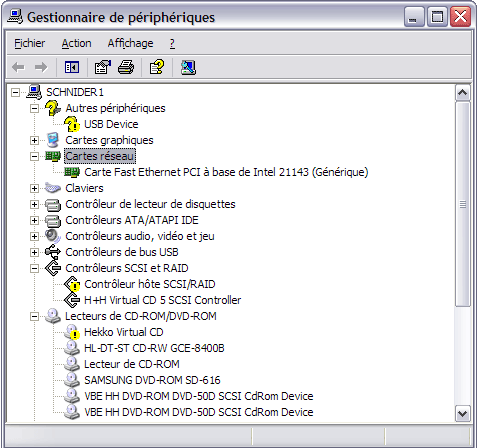The image size is (477, 448).
Task: Click the scan for hardware changes icon
Action: tap(188, 67)
